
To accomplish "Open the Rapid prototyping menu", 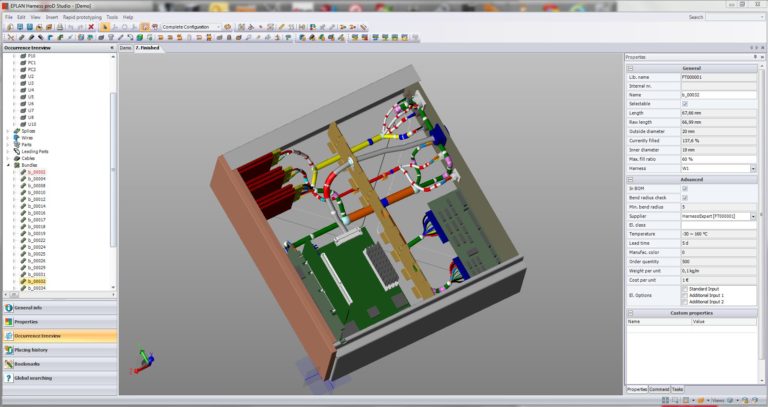I will click(82, 17).
